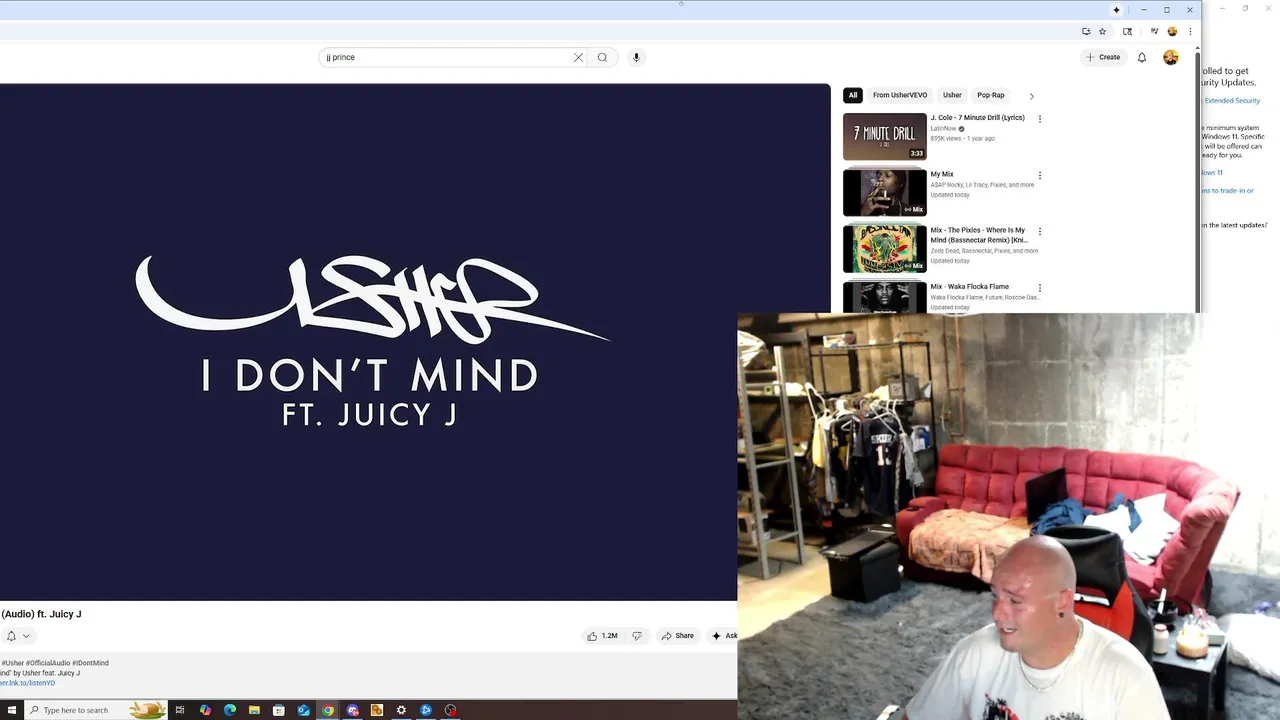Open Settings gear on the taskbar

(x=401, y=710)
